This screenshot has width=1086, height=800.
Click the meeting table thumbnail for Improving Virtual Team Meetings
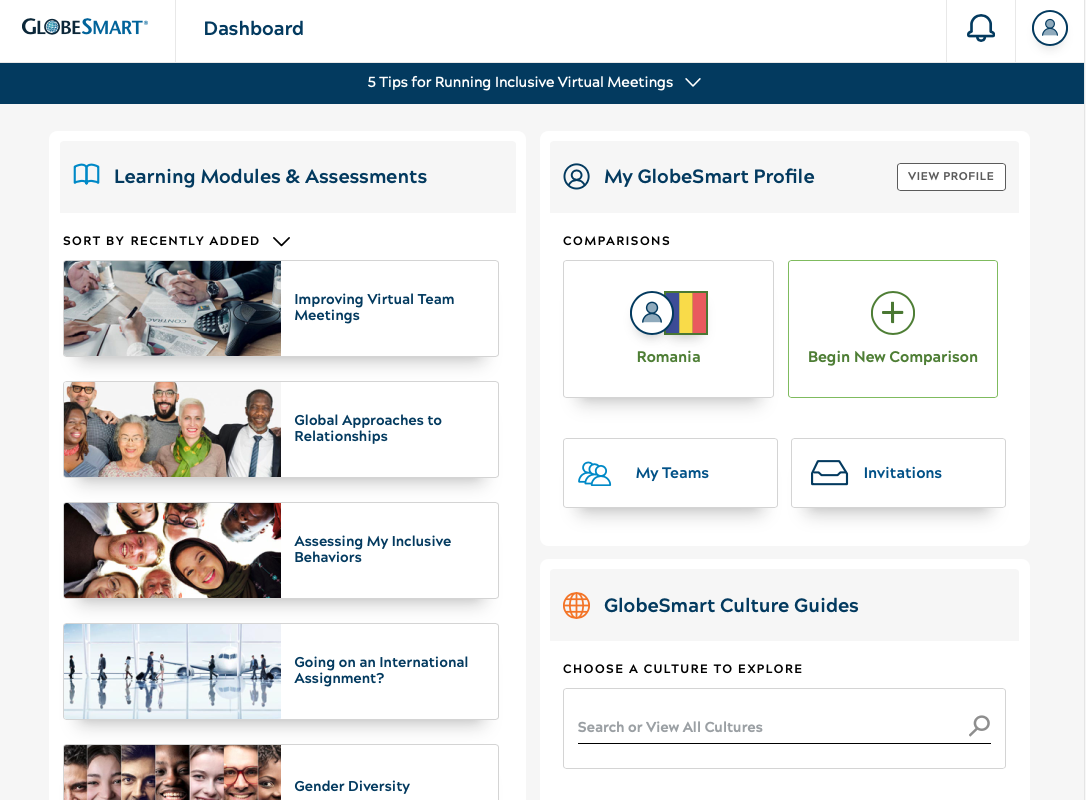point(172,308)
